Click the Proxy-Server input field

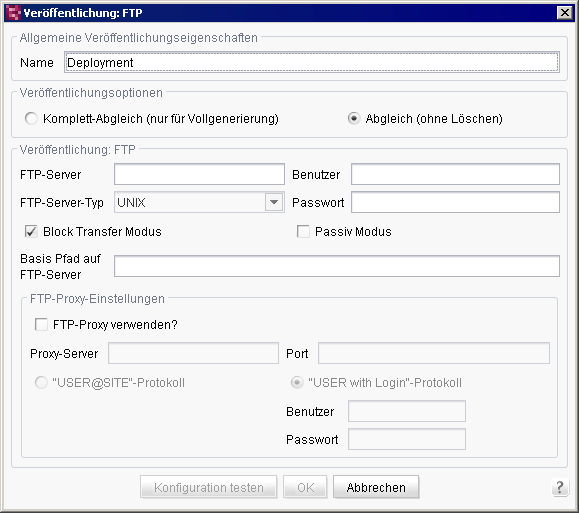193,353
